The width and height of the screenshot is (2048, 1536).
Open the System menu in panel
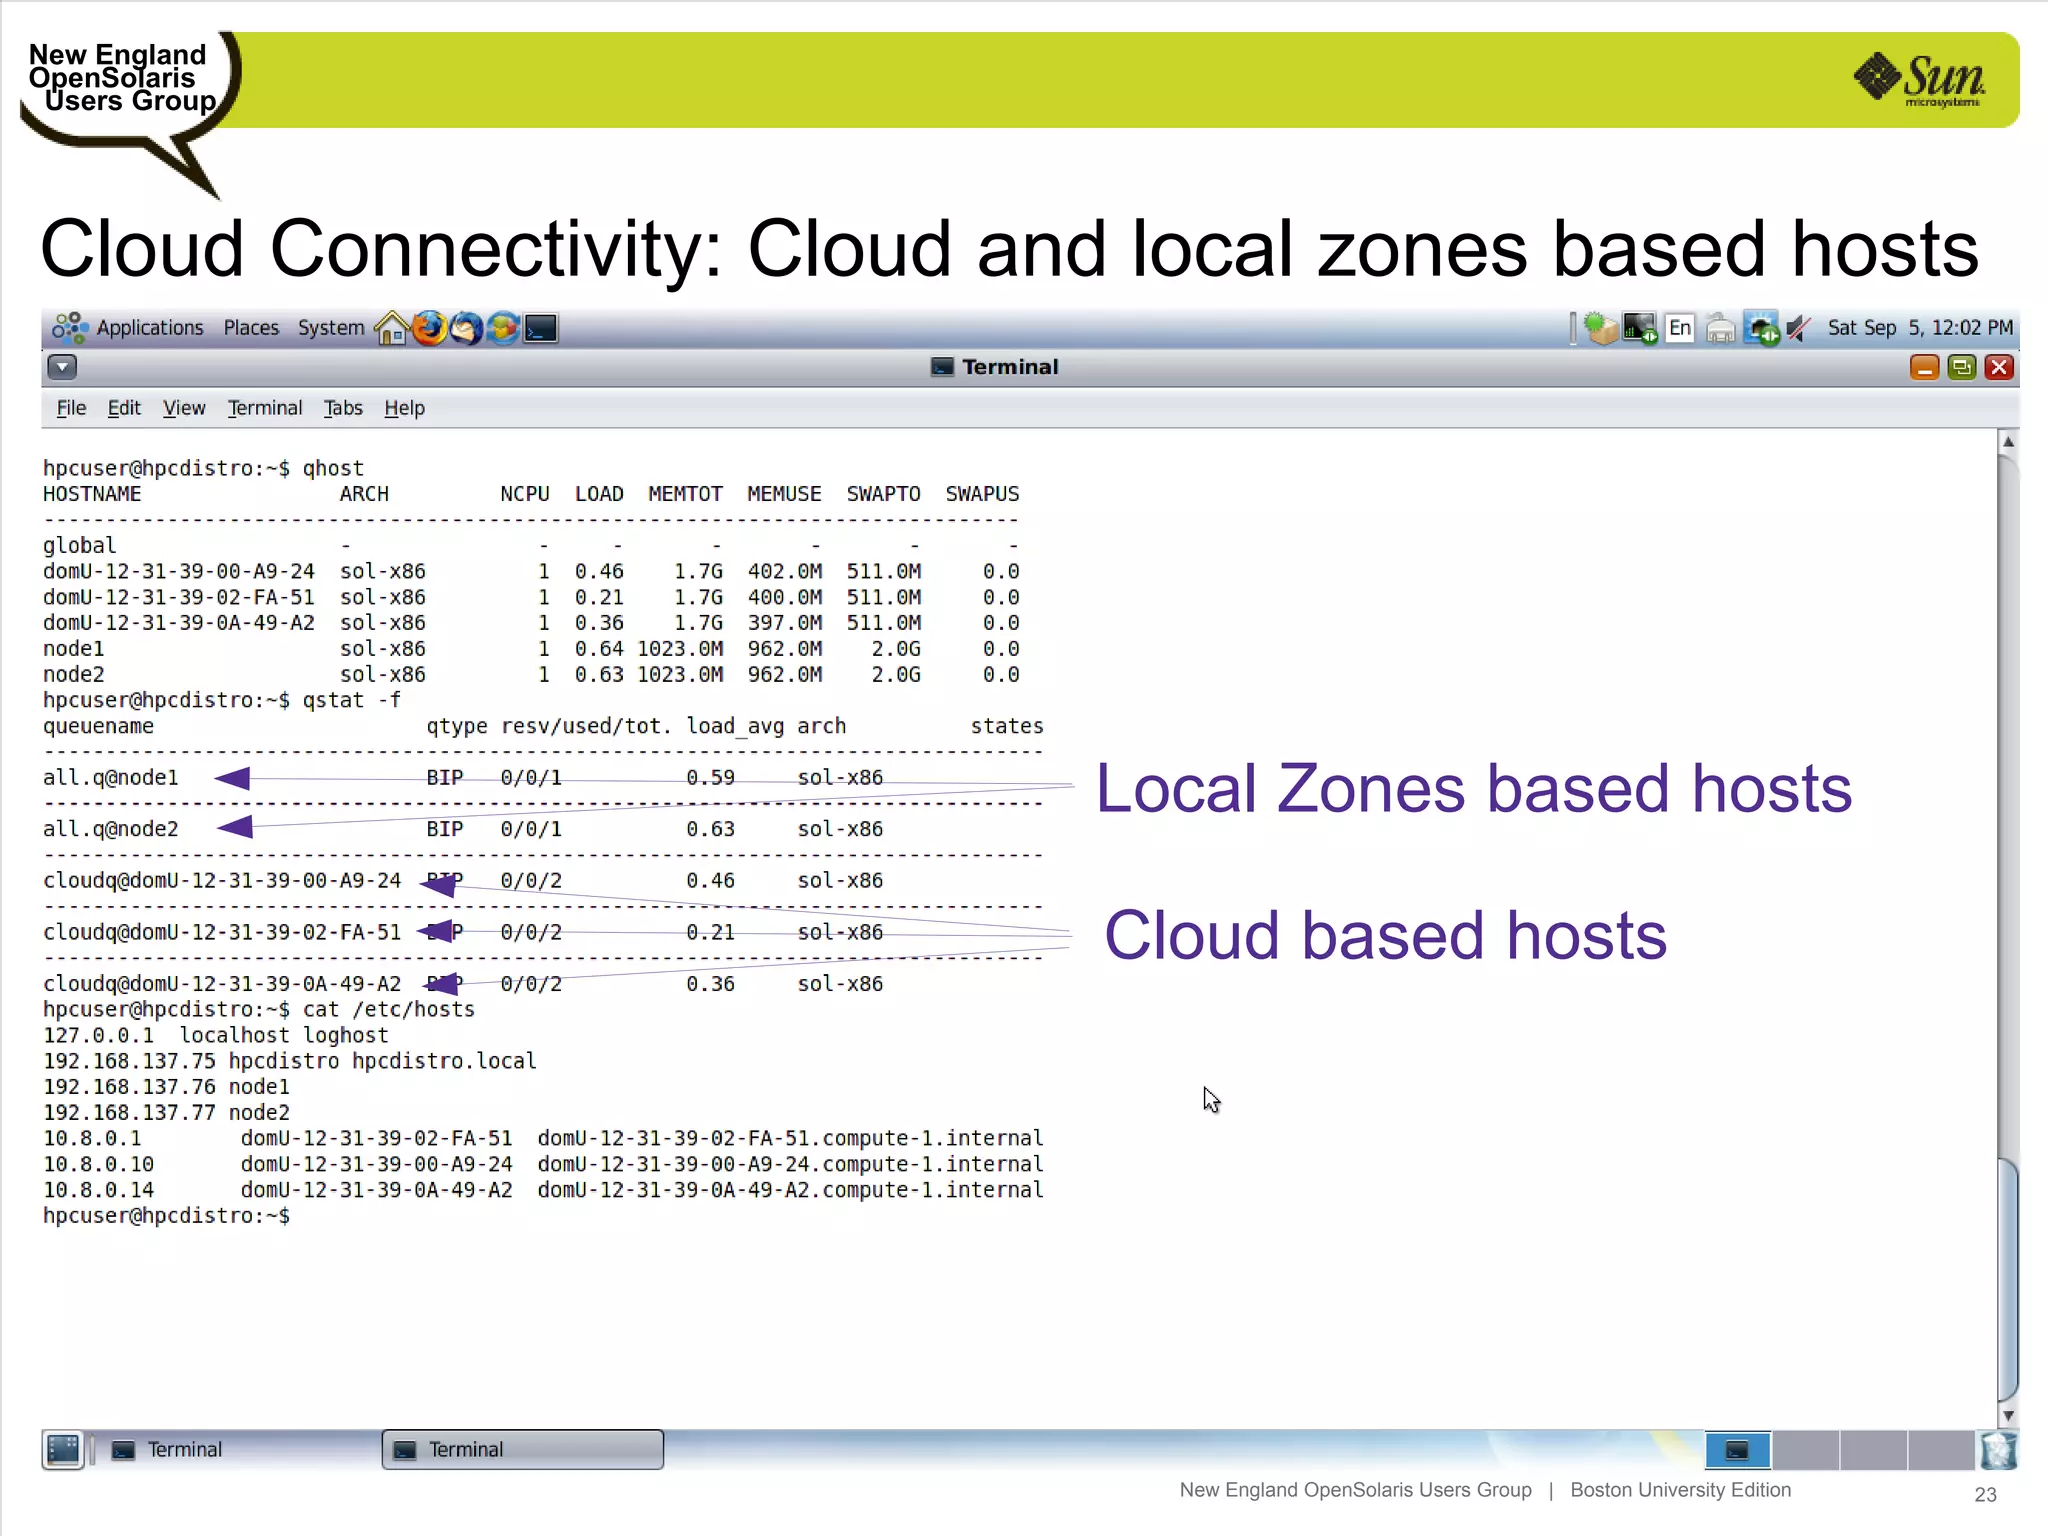coord(331,328)
